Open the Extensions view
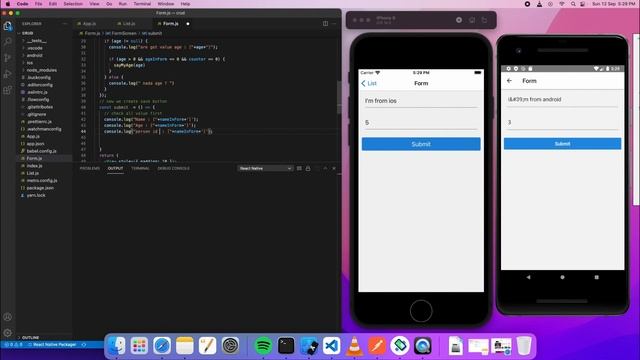The width and height of the screenshot is (640, 360). point(7,90)
